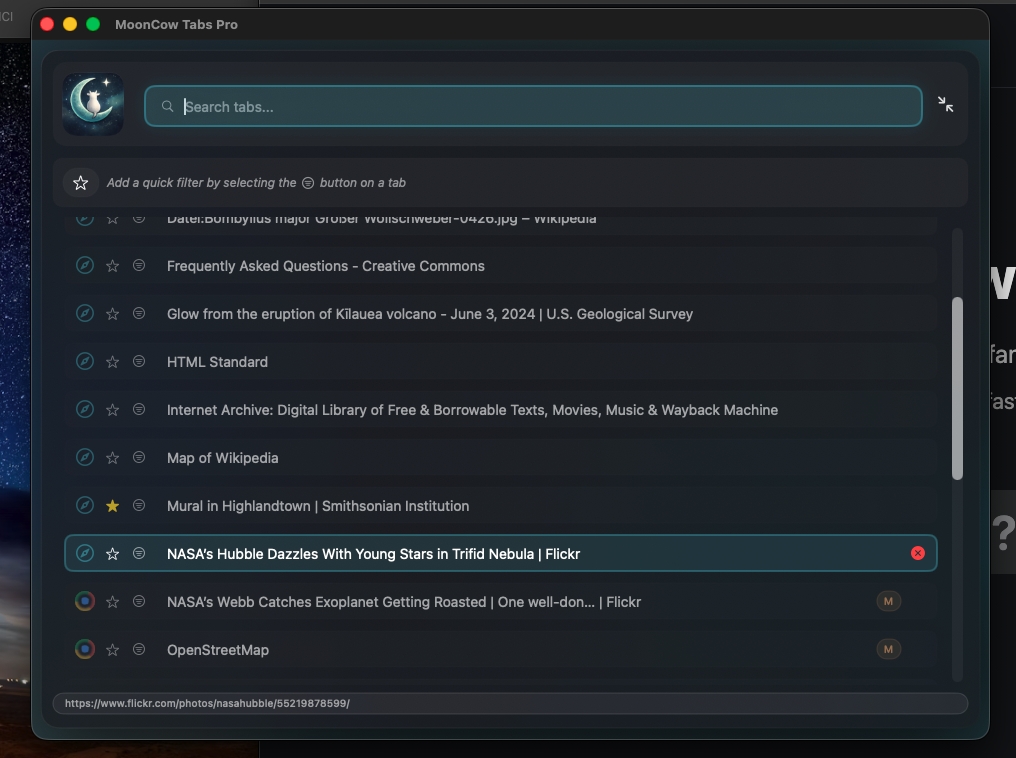
Task: Star the OpenStreetMap tab
Action: tap(113, 649)
